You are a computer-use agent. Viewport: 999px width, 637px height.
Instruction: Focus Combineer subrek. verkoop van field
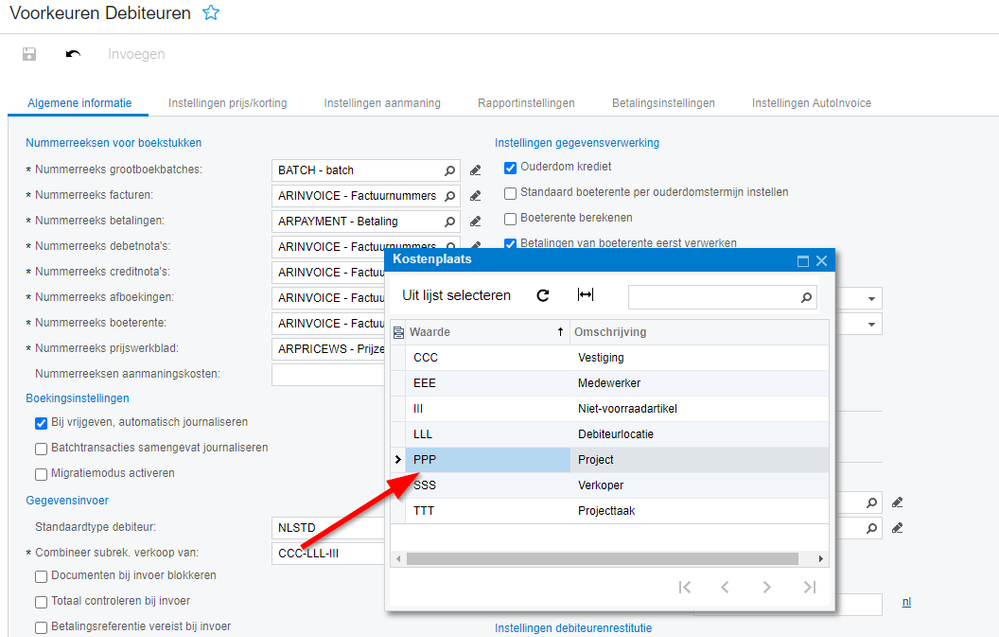tap(328, 553)
